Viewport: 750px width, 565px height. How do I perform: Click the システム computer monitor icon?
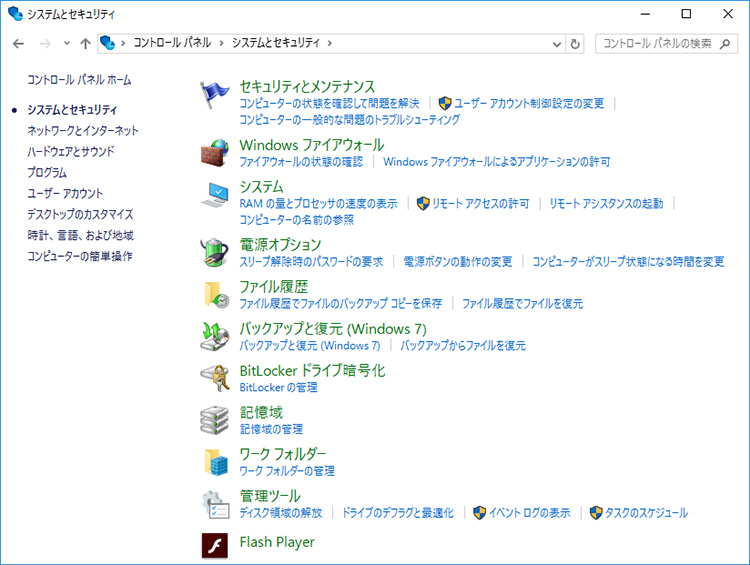pos(216,196)
